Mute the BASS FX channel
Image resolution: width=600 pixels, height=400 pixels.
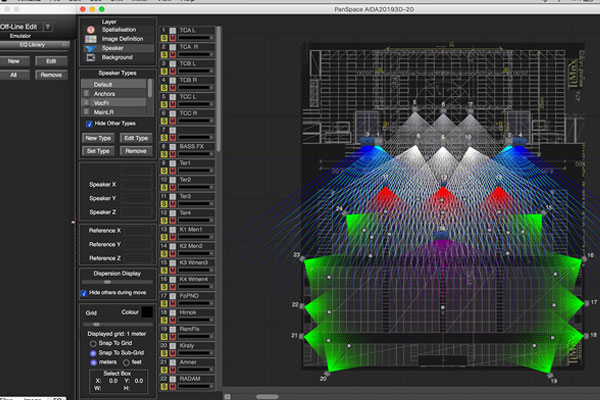pos(174,153)
